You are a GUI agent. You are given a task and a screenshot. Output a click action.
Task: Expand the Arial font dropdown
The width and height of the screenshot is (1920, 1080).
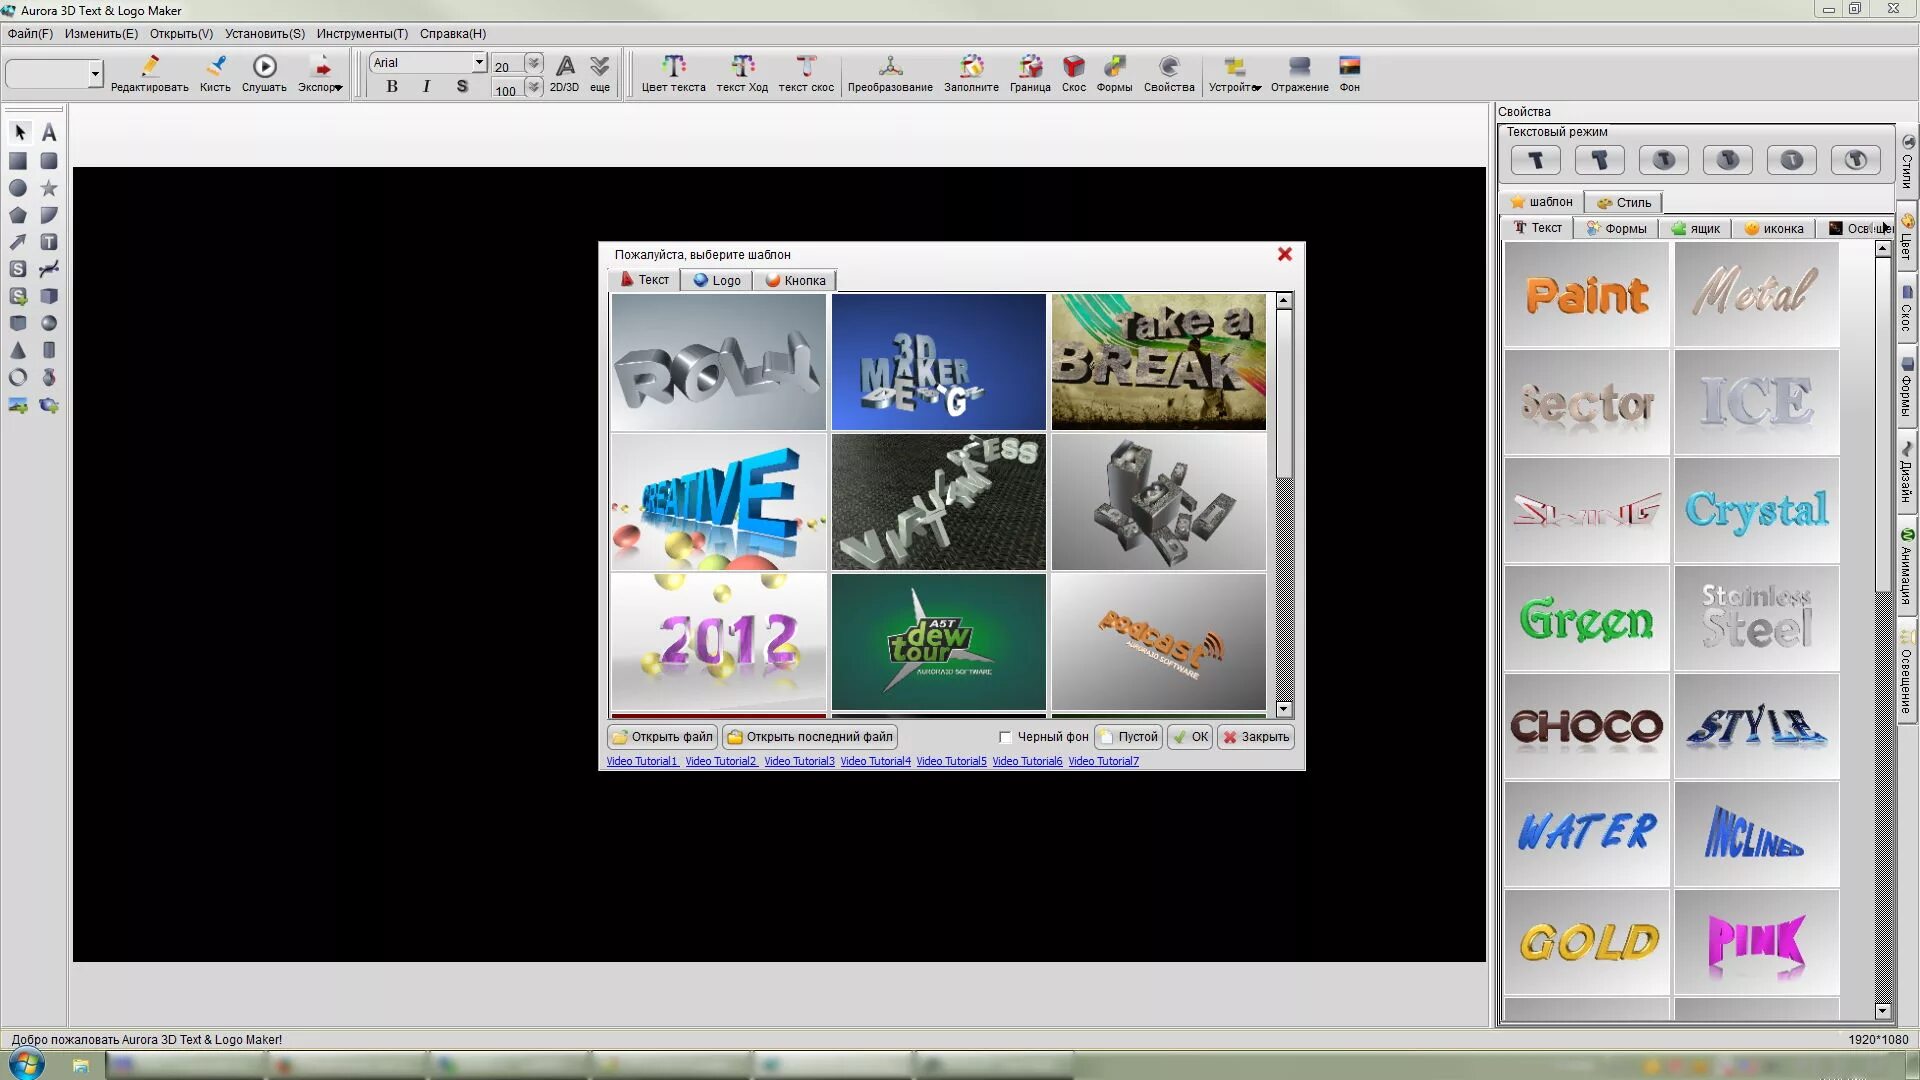pyautogui.click(x=479, y=62)
